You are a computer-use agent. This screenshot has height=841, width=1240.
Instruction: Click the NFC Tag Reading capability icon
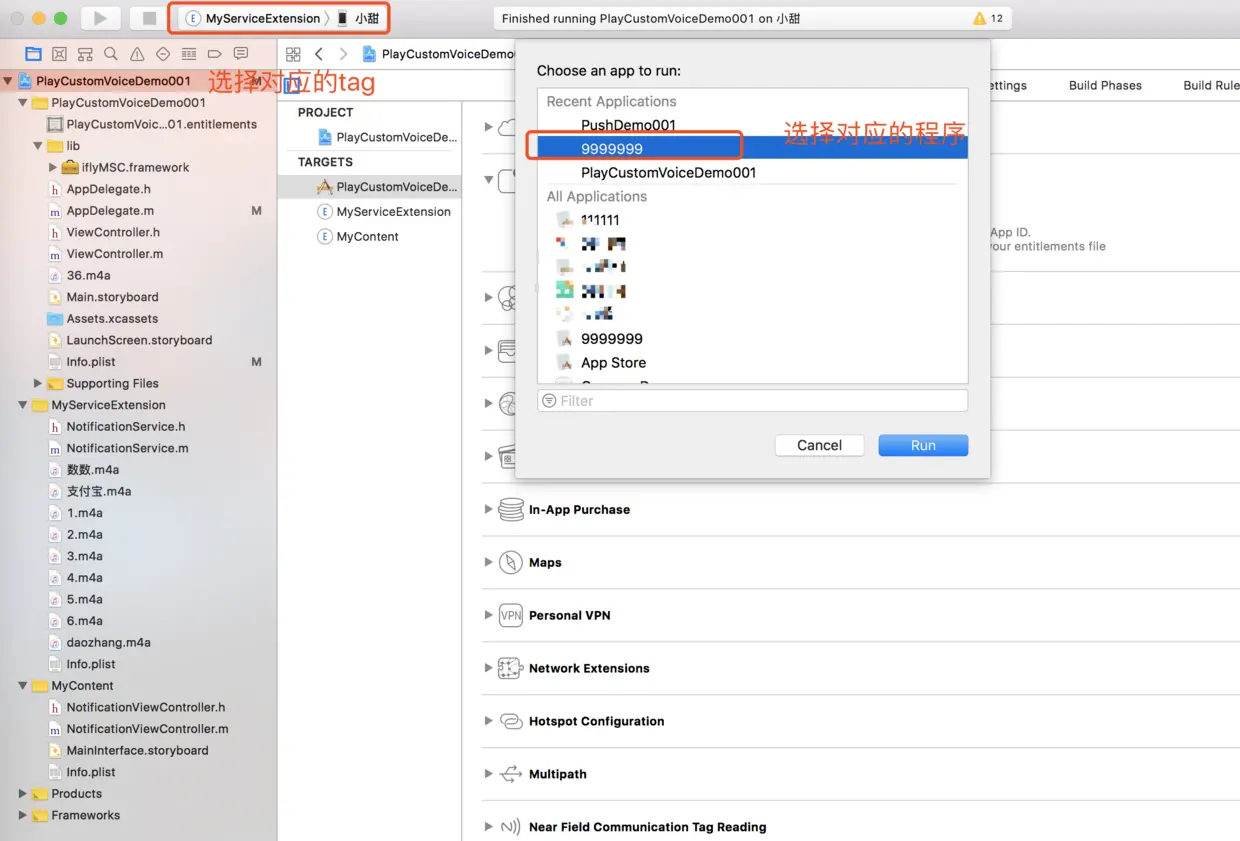point(511,827)
